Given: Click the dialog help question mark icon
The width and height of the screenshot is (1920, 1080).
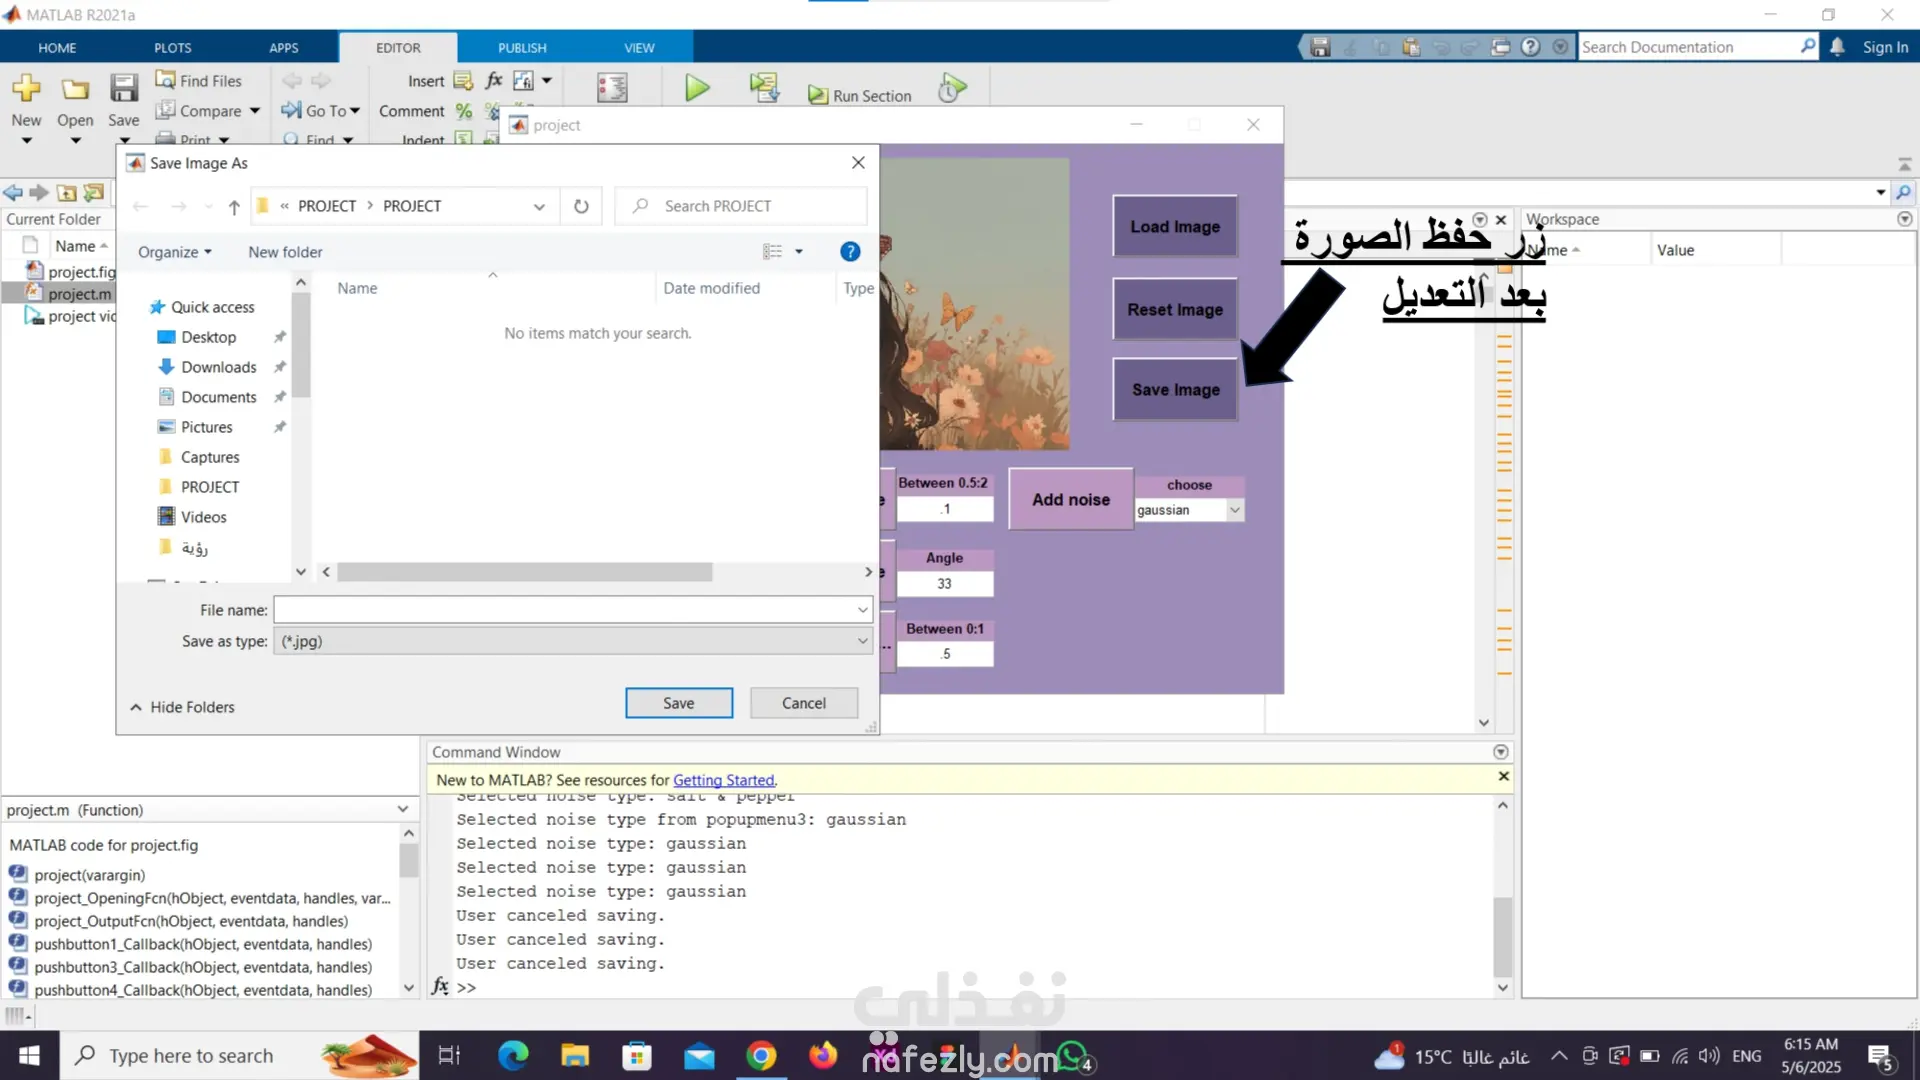Looking at the screenshot, I should 850,252.
